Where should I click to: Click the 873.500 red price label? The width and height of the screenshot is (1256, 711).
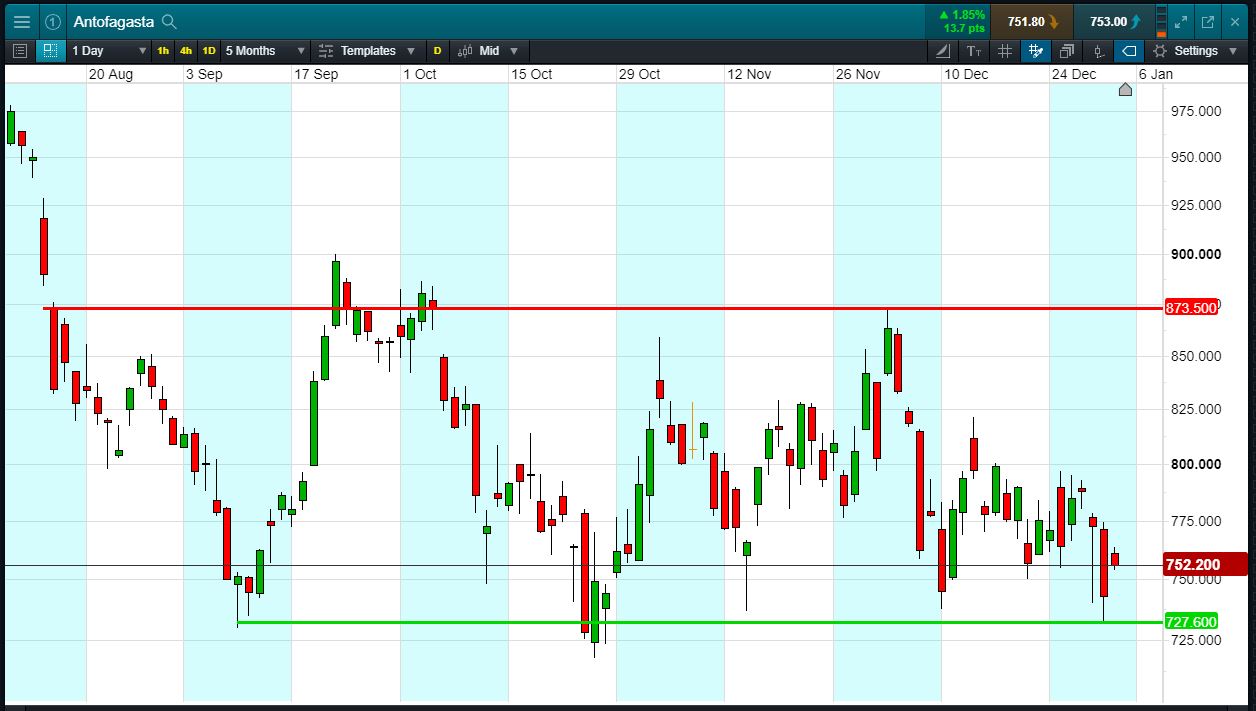point(1191,308)
